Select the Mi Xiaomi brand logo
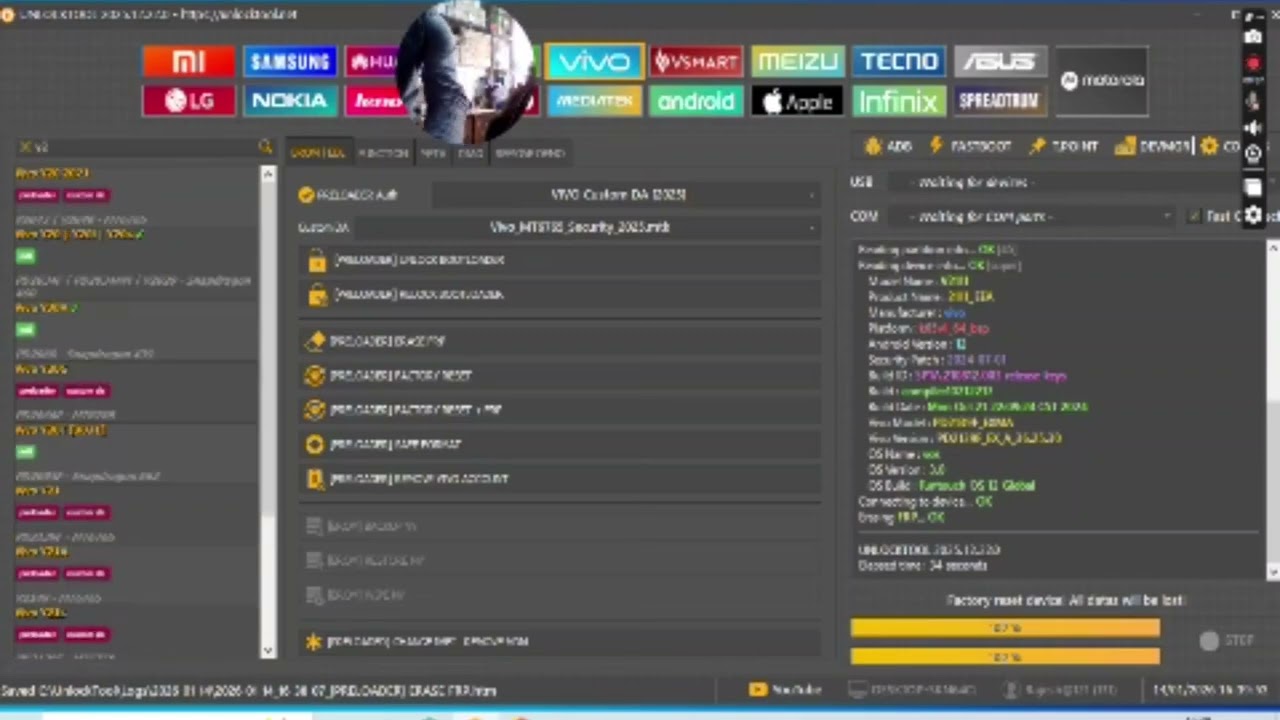Image resolution: width=1280 pixels, height=720 pixels. pyautogui.click(x=188, y=62)
